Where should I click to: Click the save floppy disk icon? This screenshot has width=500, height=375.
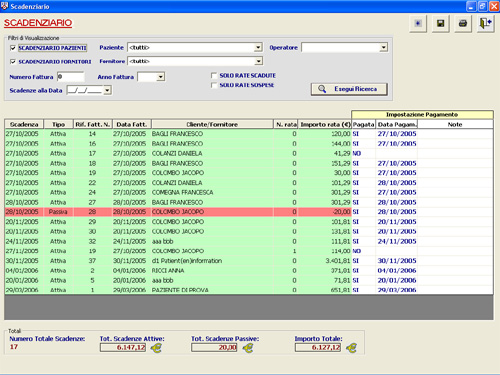[x=440, y=23]
